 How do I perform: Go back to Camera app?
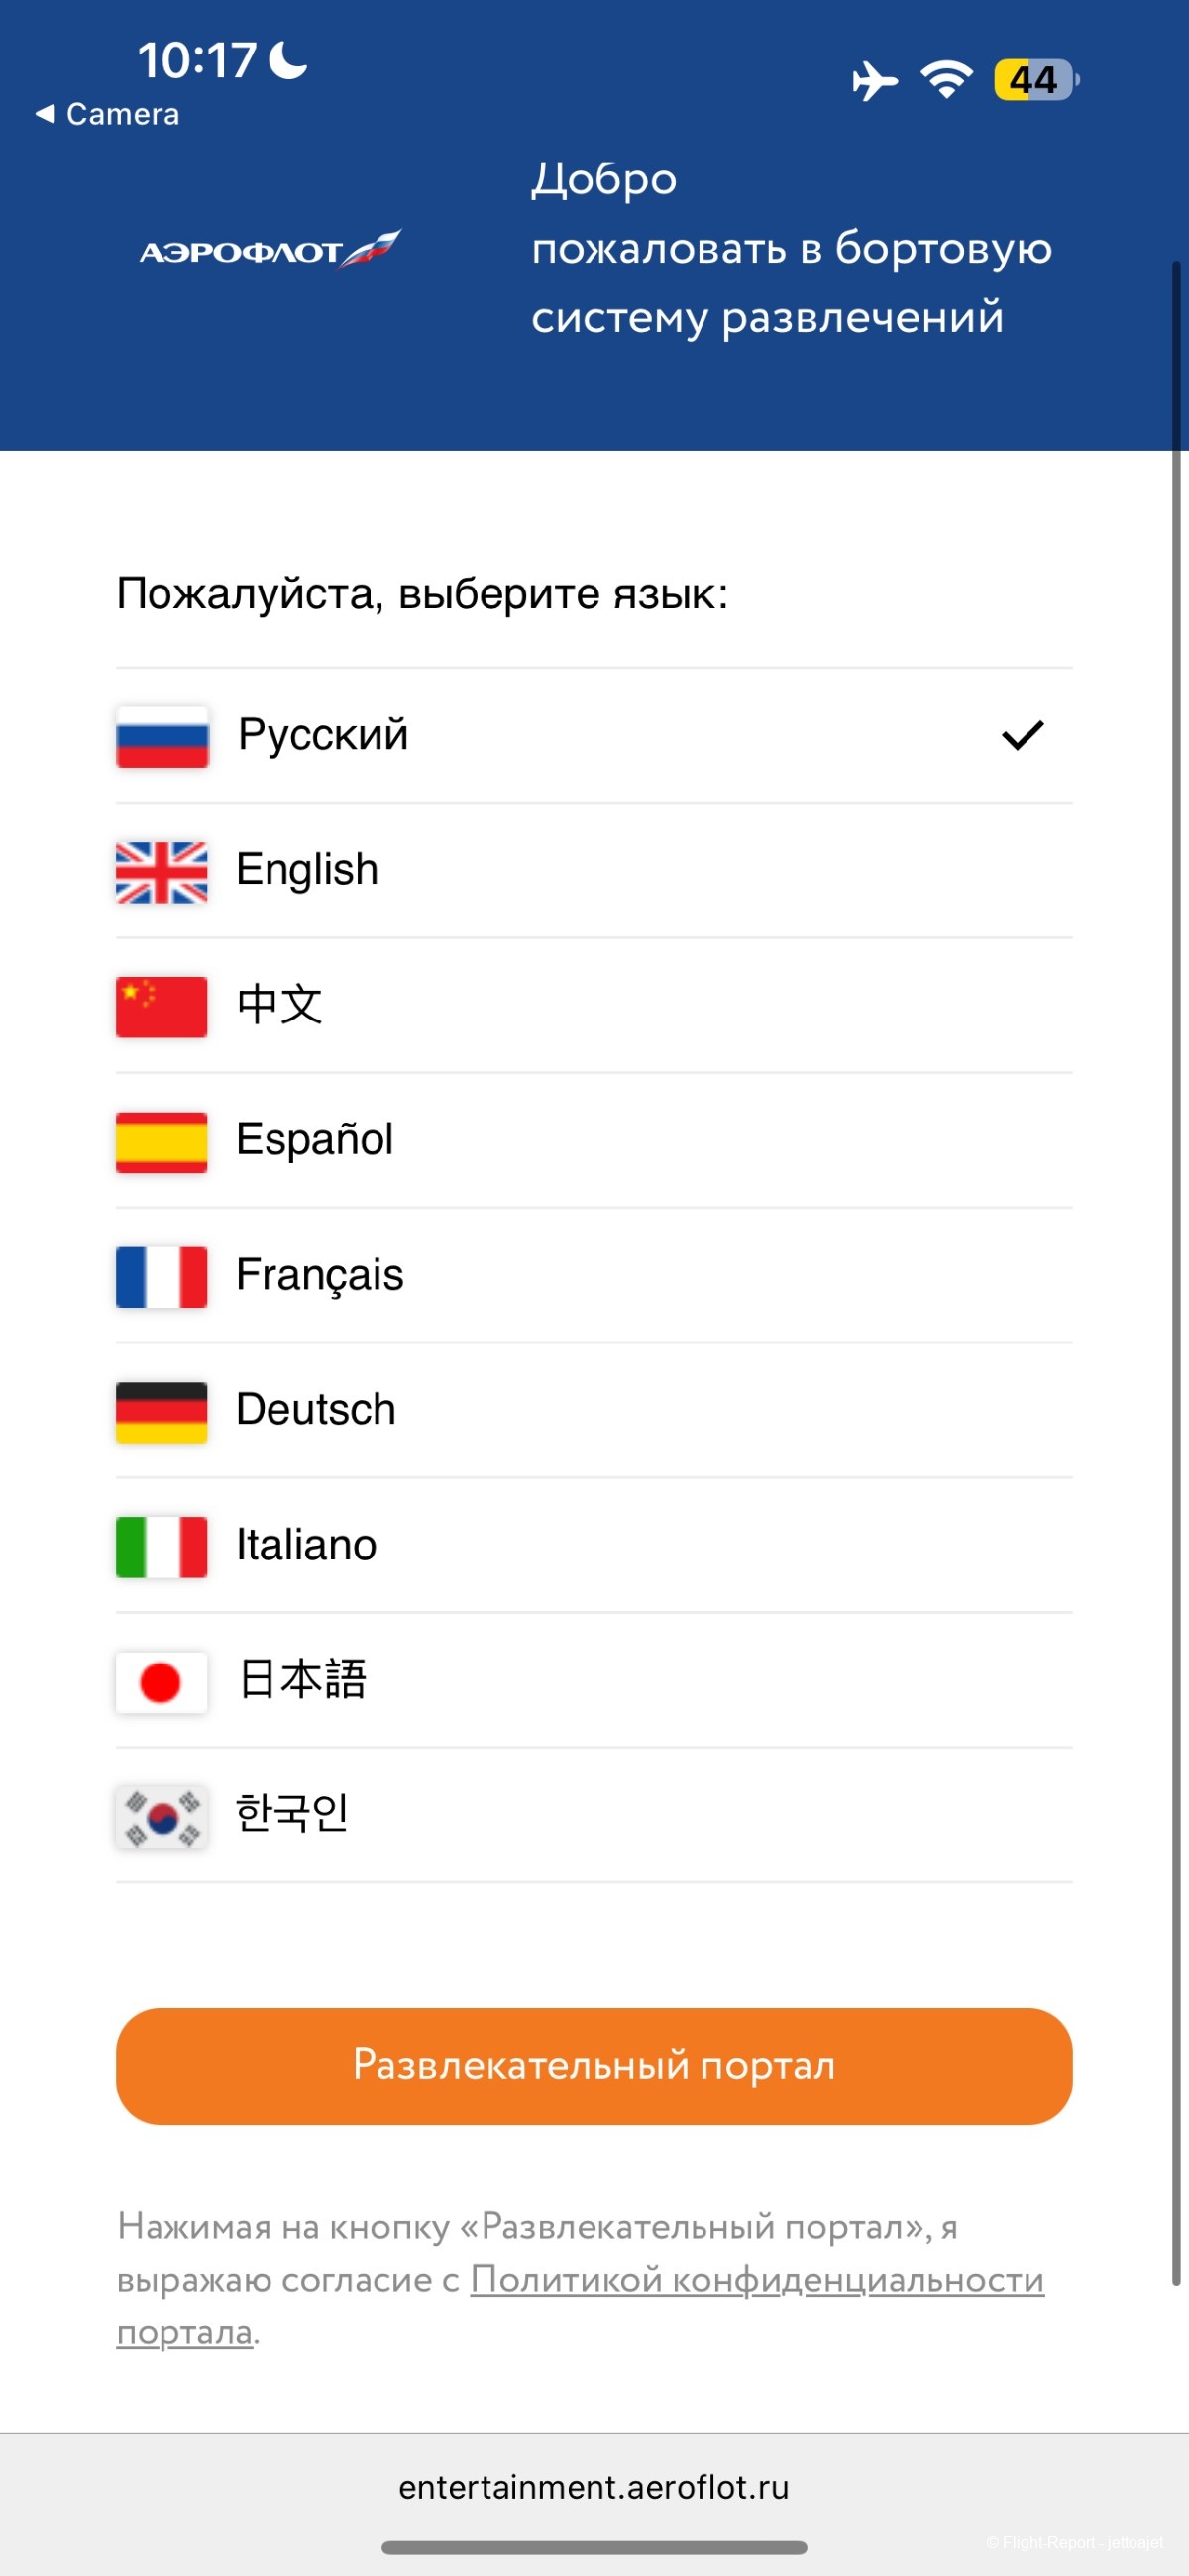pyautogui.click(x=108, y=114)
